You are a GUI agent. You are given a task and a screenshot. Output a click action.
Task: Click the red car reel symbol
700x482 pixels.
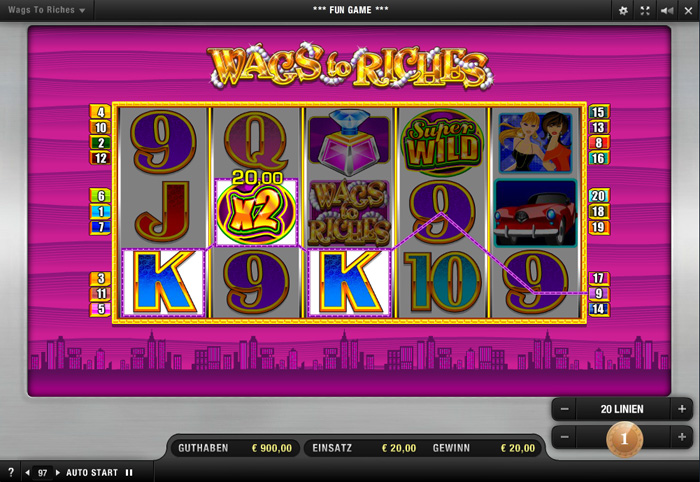pyautogui.click(x=535, y=213)
